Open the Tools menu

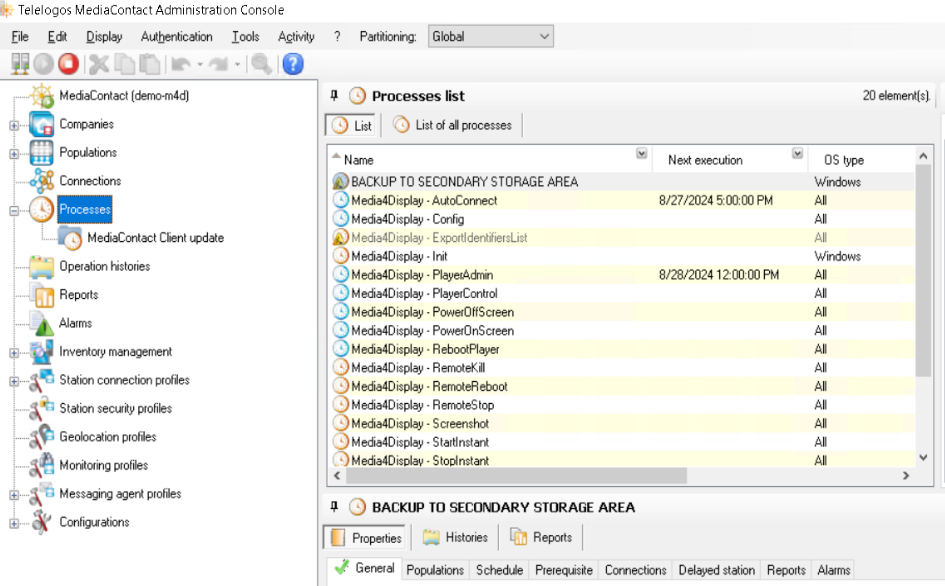[245, 37]
